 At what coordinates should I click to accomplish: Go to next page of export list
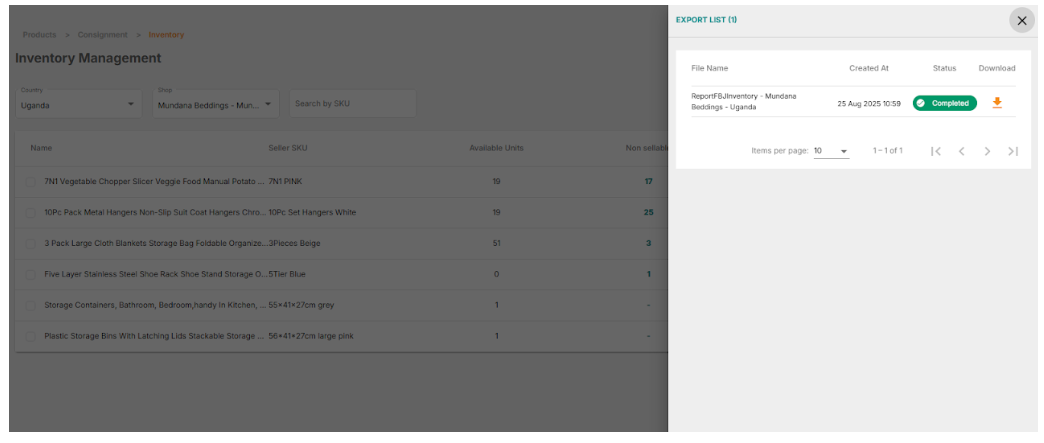point(987,151)
